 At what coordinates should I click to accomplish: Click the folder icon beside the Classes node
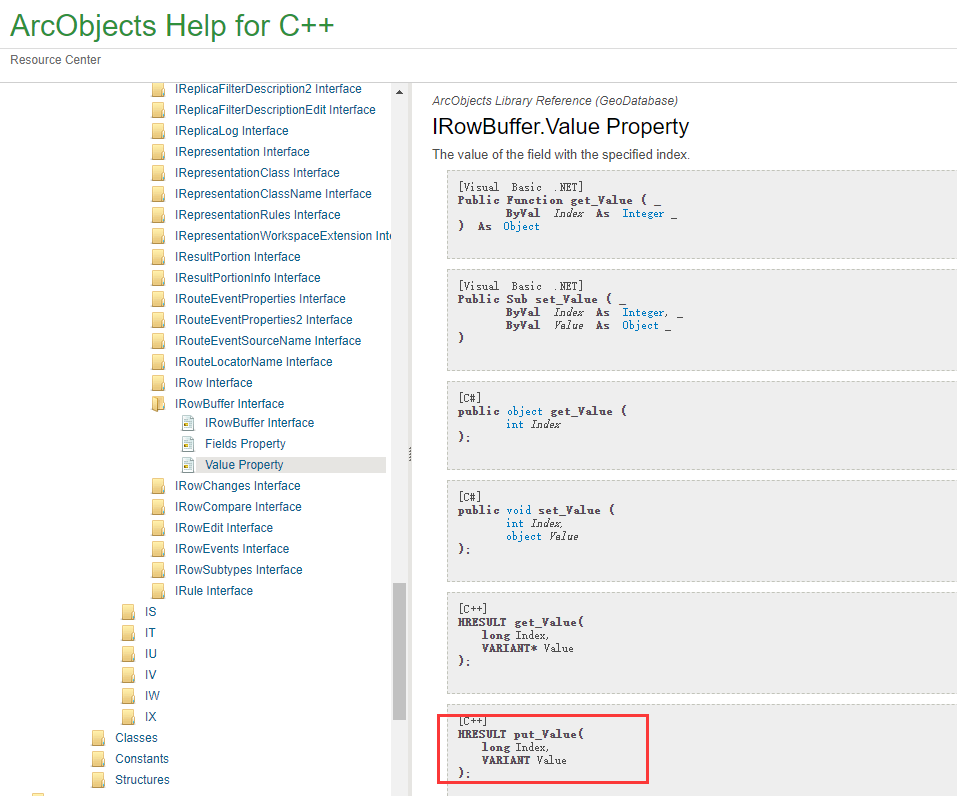(x=97, y=737)
